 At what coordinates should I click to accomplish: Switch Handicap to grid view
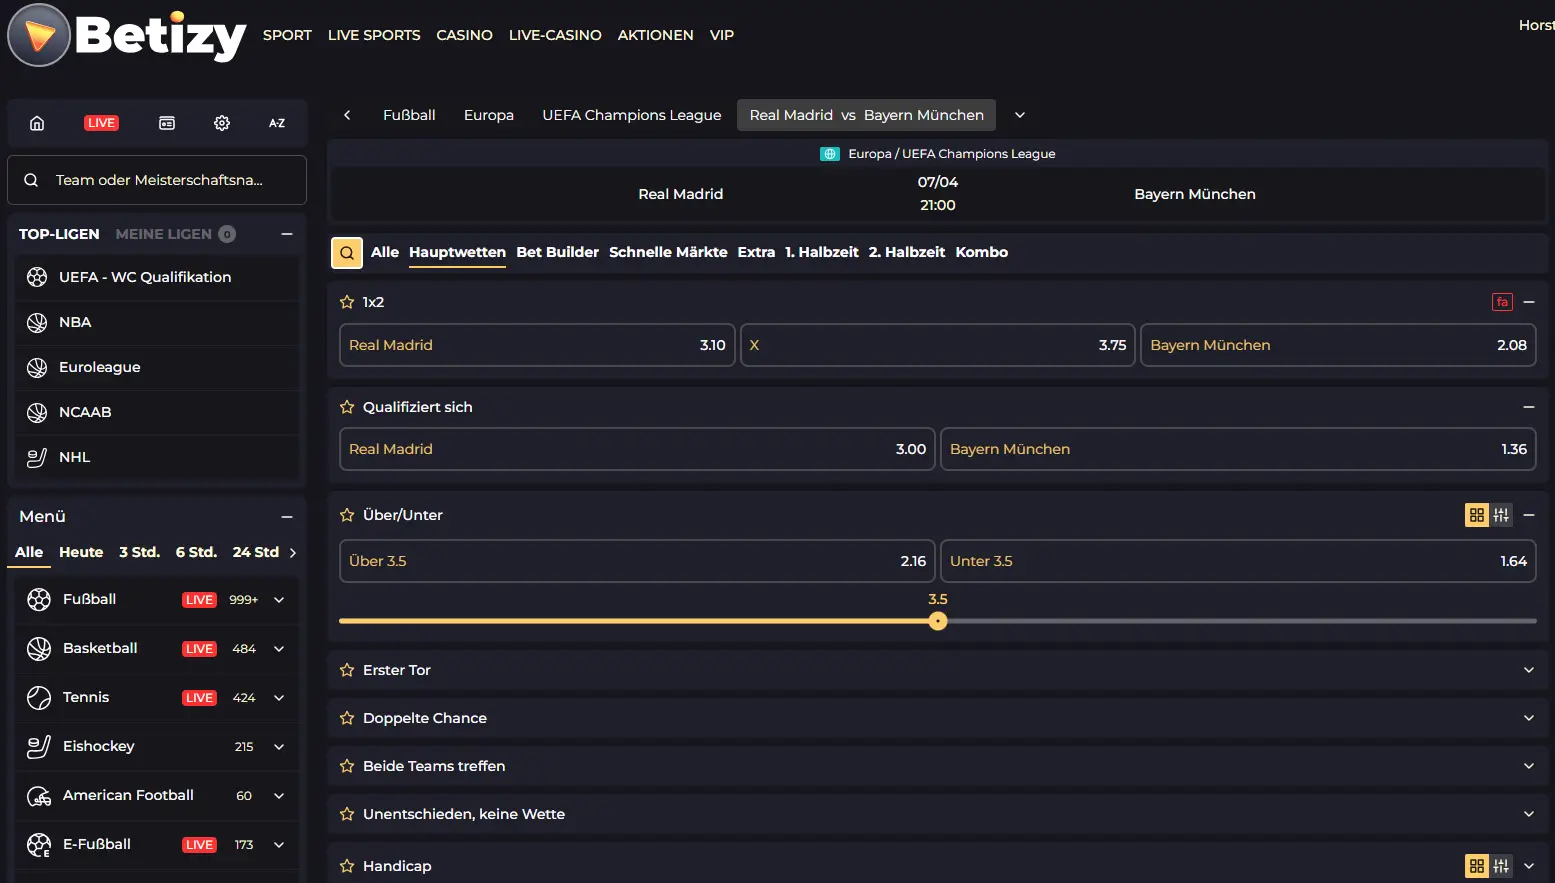coord(1477,866)
